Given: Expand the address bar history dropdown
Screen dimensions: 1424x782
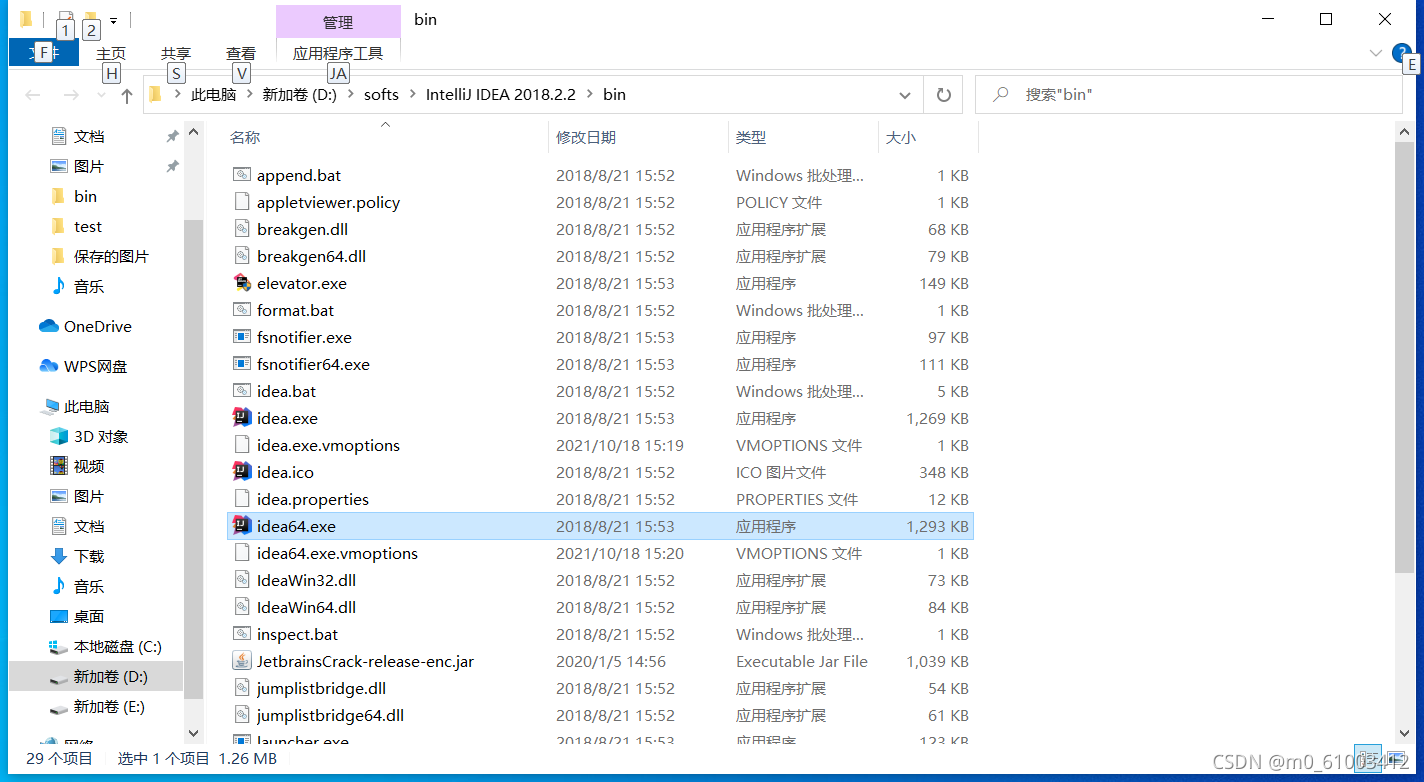Looking at the screenshot, I should pyautogui.click(x=905, y=95).
